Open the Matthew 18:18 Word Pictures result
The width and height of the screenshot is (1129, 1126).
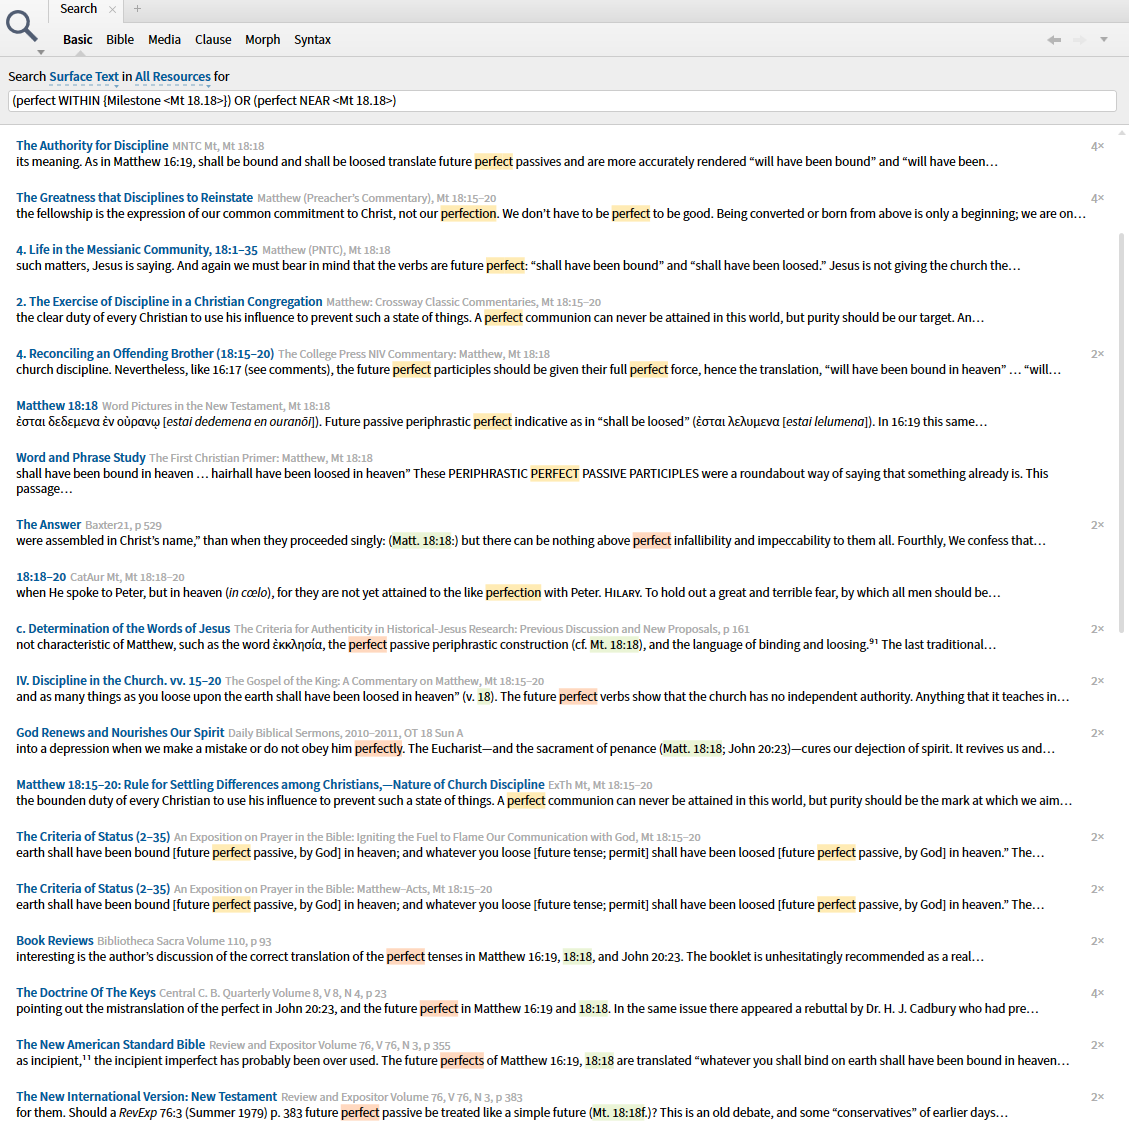pos(57,405)
